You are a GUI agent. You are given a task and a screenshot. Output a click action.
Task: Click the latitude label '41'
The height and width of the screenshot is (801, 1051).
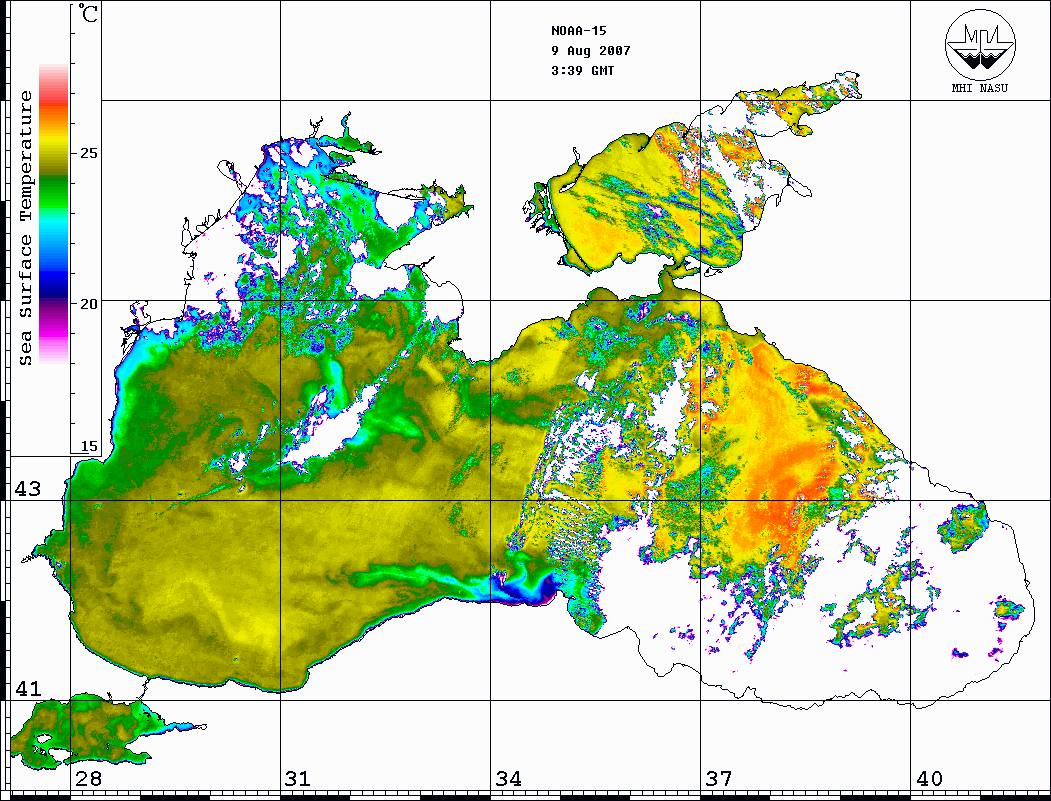click(28, 688)
